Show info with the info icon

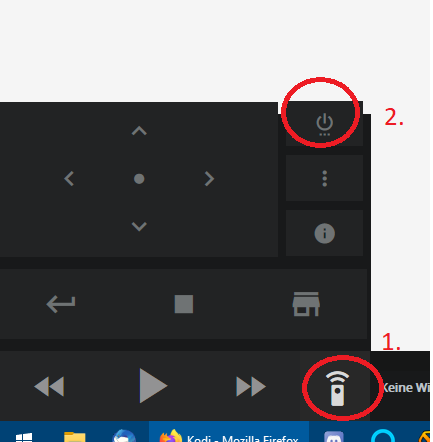pyautogui.click(x=324, y=233)
